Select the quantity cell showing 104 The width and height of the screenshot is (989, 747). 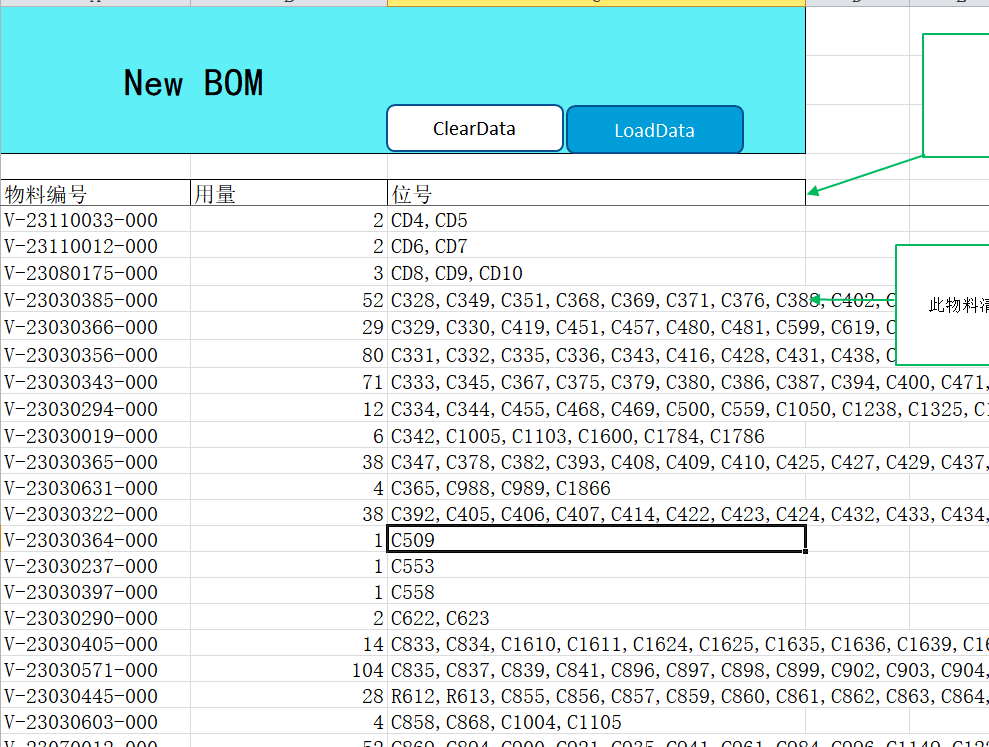pos(289,669)
